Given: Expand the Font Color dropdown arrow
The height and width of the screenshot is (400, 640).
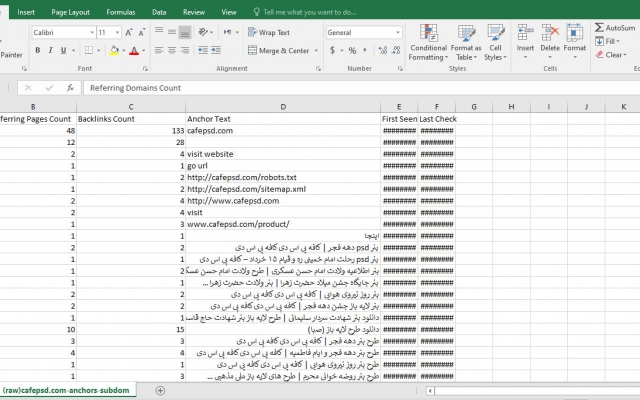Looking at the screenshot, I should (143, 50).
